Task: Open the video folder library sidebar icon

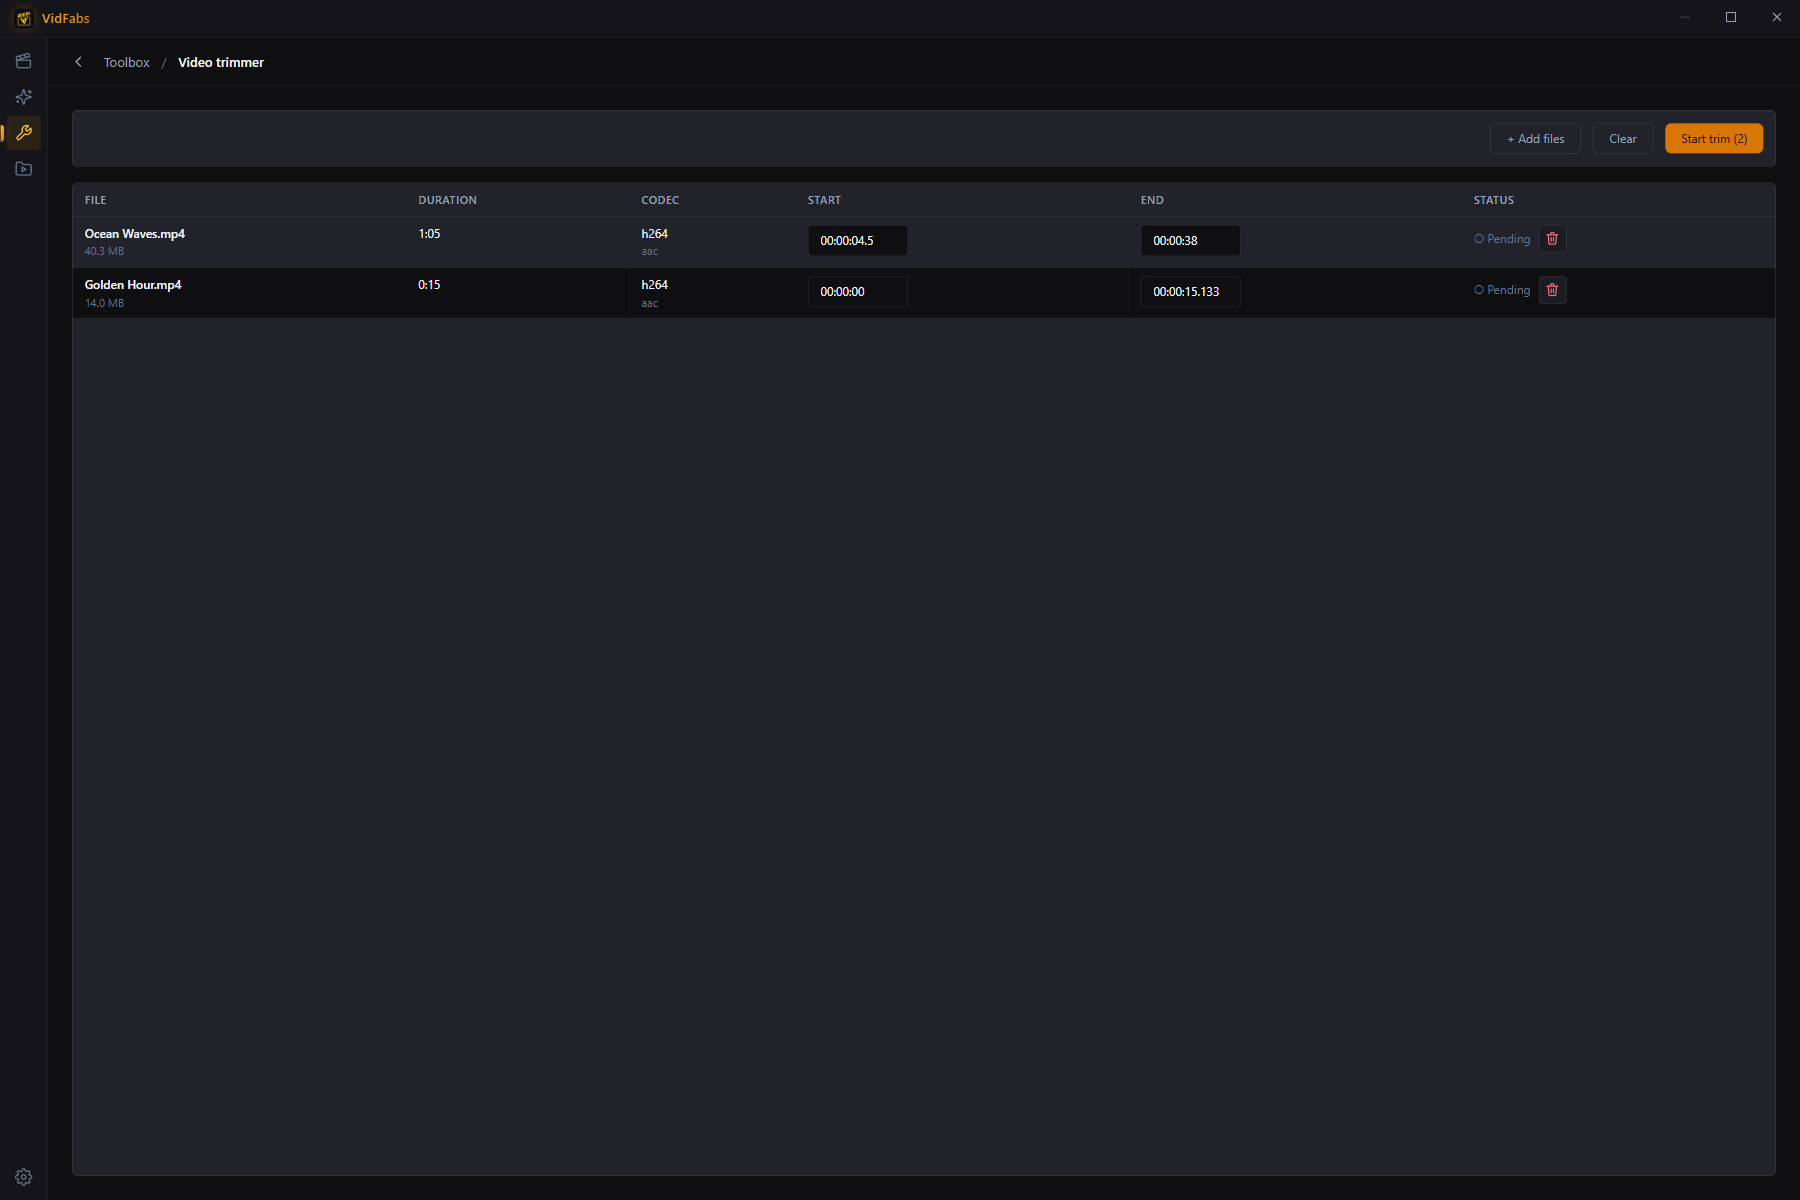Action: pyautogui.click(x=24, y=169)
